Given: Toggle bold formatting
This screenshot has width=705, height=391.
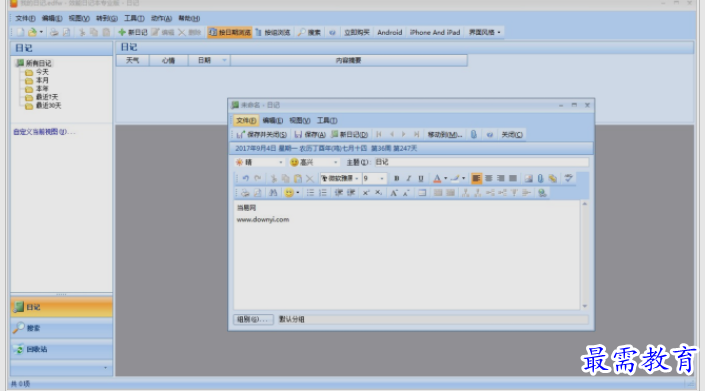Looking at the screenshot, I should point(397,178).
